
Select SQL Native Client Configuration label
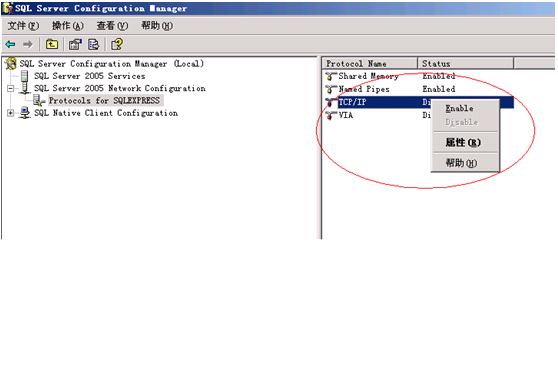106,113
